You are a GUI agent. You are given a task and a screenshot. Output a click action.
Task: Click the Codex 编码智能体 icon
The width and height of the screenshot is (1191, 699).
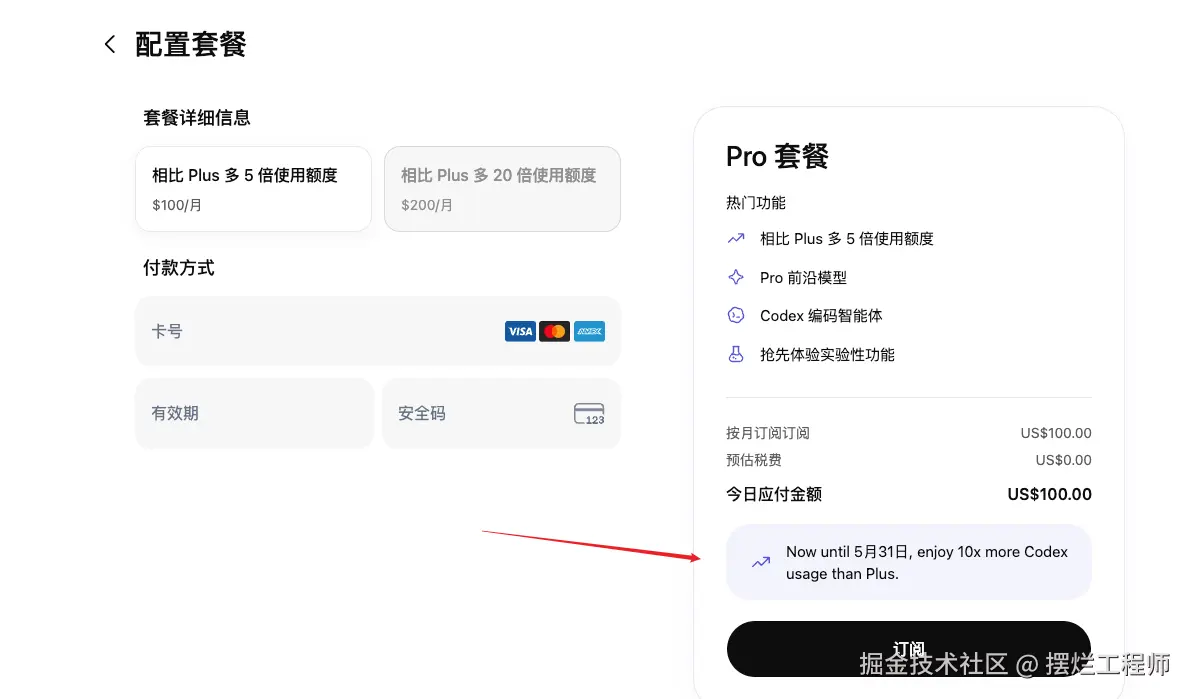tap(736, 315)
